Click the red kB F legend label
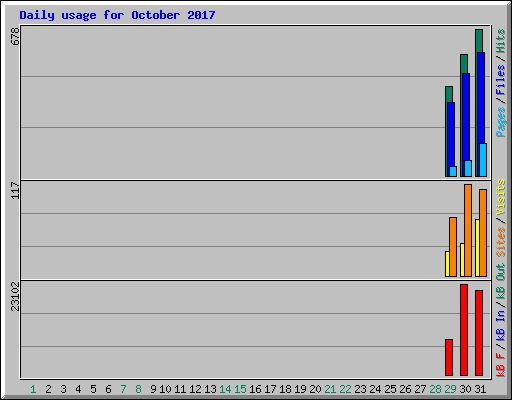This screenshot has height=400, width=512. [500, 365]
